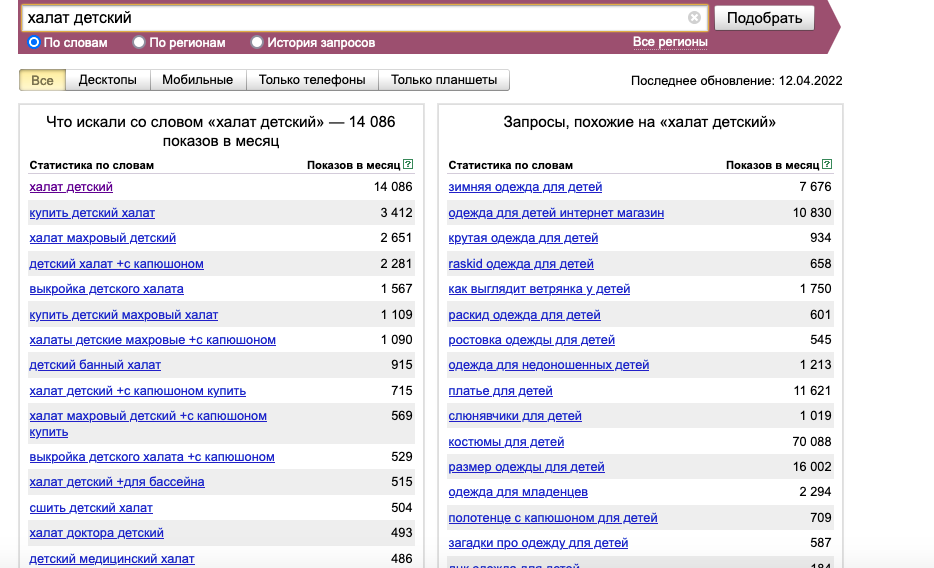This screenshot has height=568, width=934.
Task: Open 'выкройка детского халата' link
Action: coord(107,289)
